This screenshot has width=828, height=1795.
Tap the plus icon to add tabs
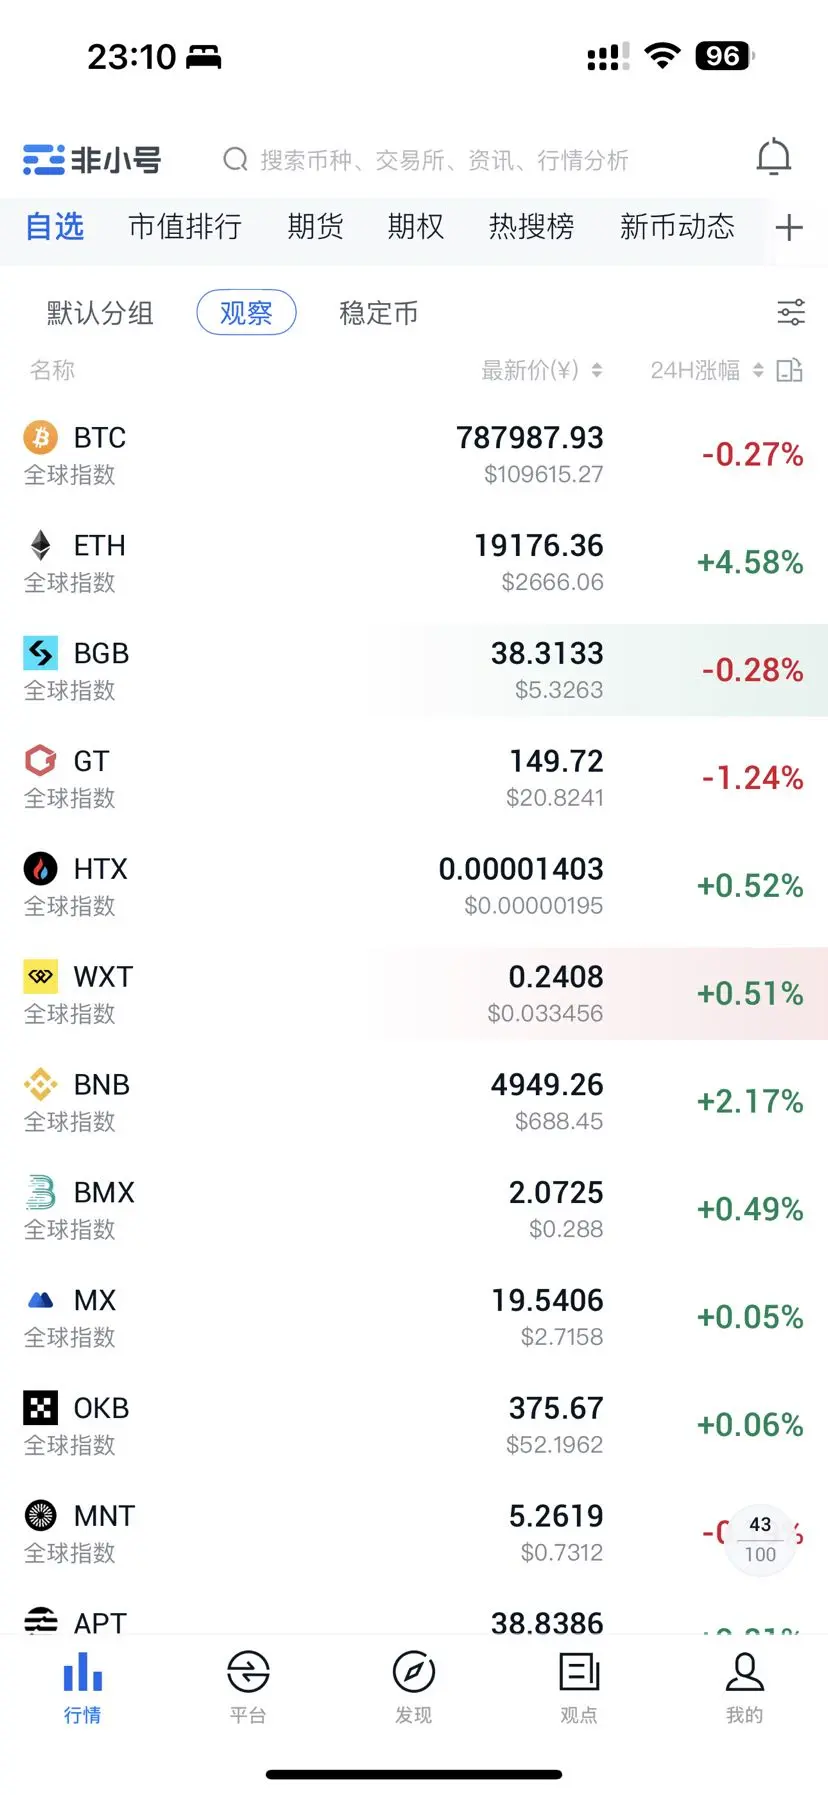click(x=789, y=227)
